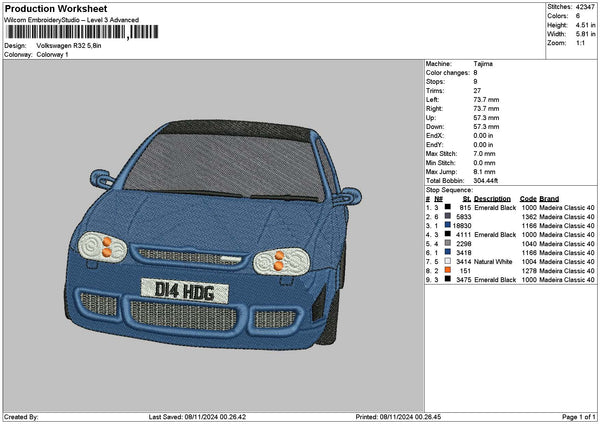The width and height of the screenshot is (600, 424).
Task: Select the grey swatch for code 1040
Action: (447, 243)
